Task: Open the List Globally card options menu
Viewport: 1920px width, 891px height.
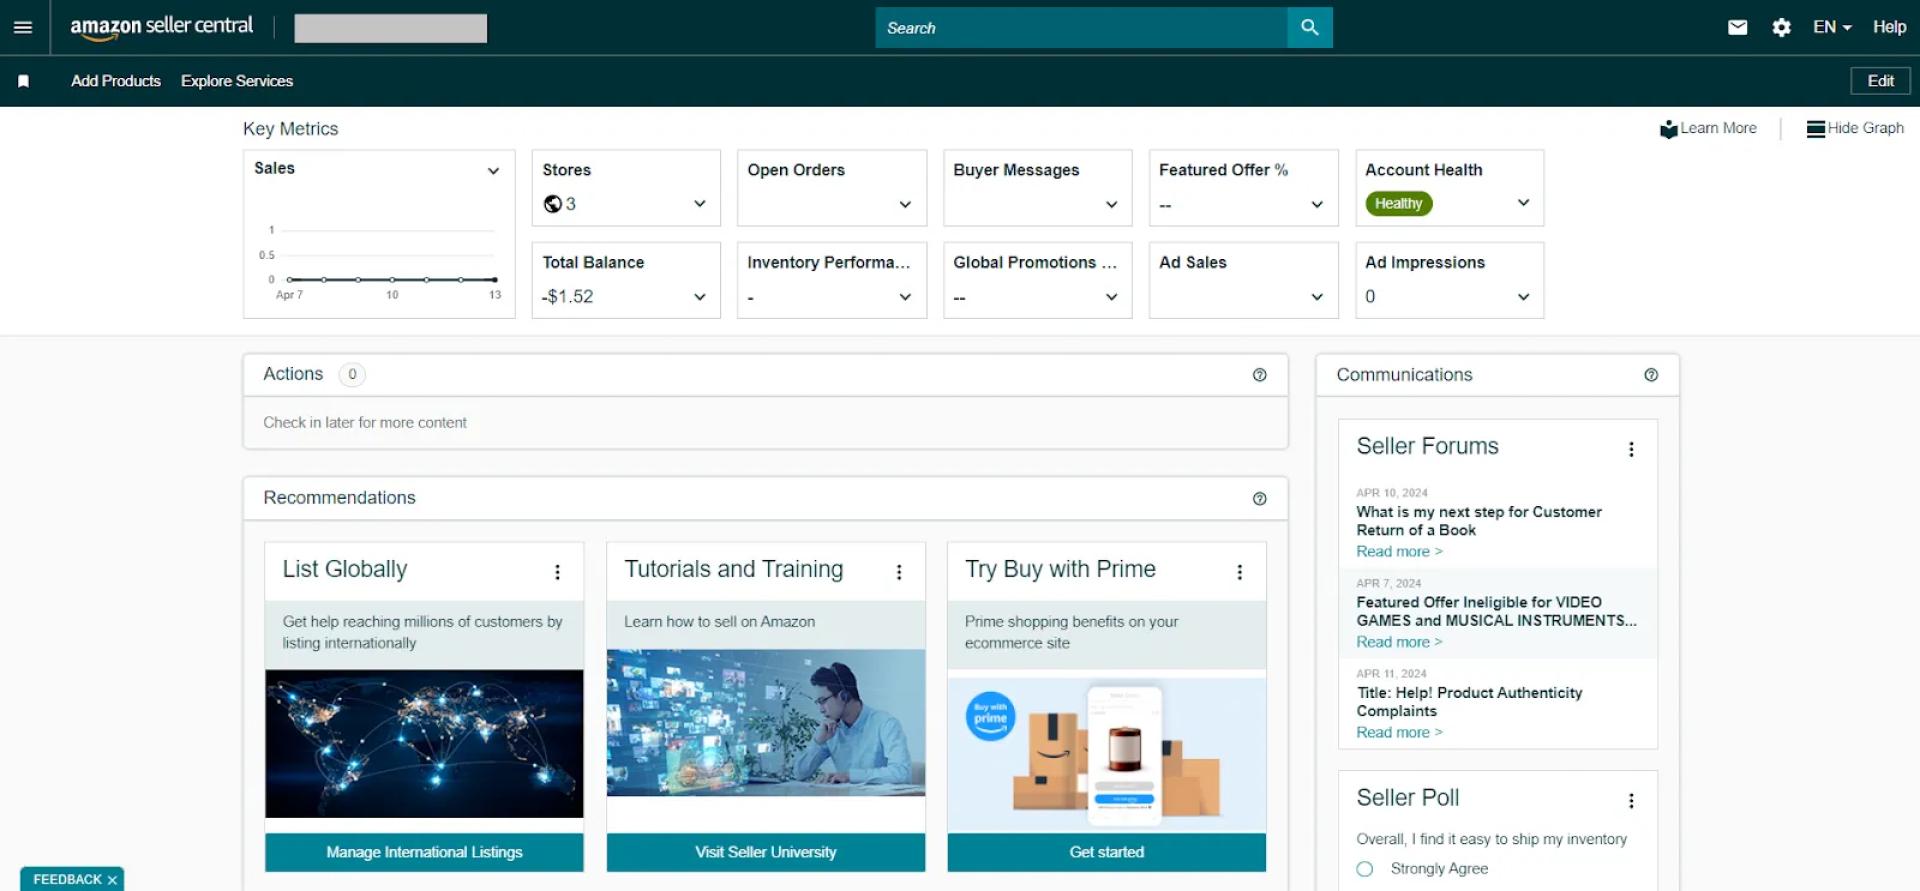Action: pos(557,572)
